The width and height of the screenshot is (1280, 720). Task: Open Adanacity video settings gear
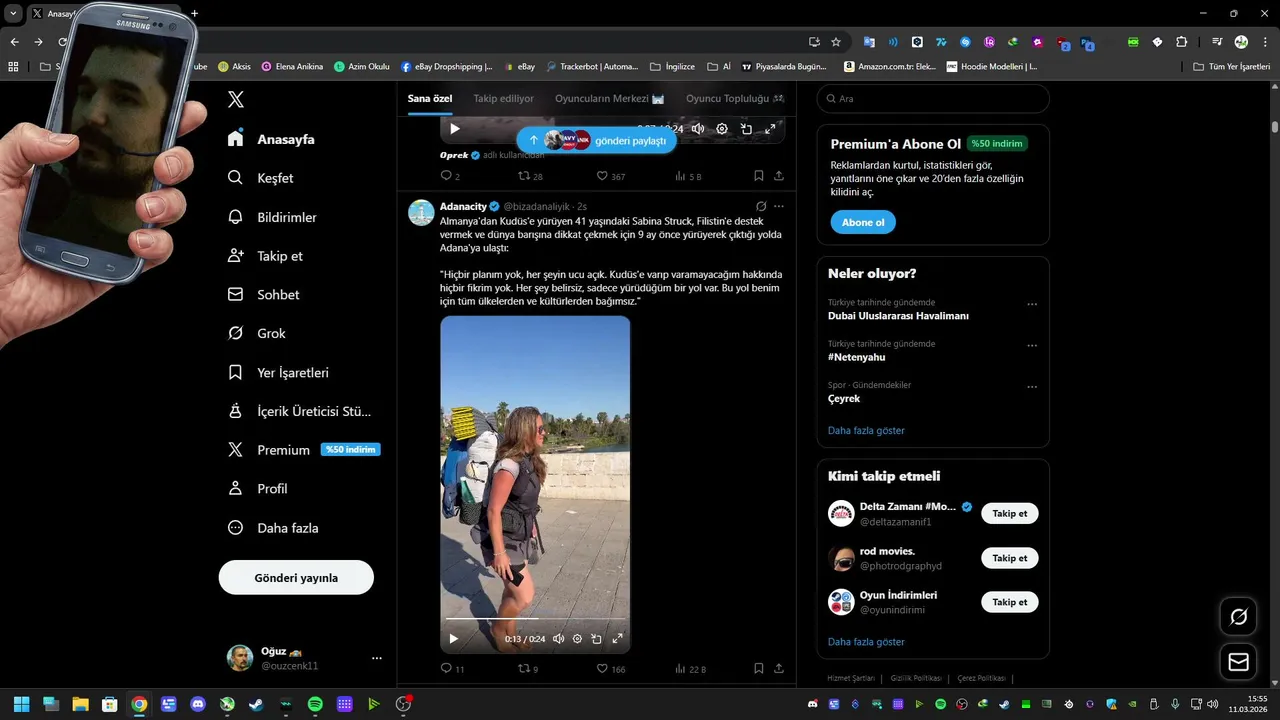tap(577, 638)
